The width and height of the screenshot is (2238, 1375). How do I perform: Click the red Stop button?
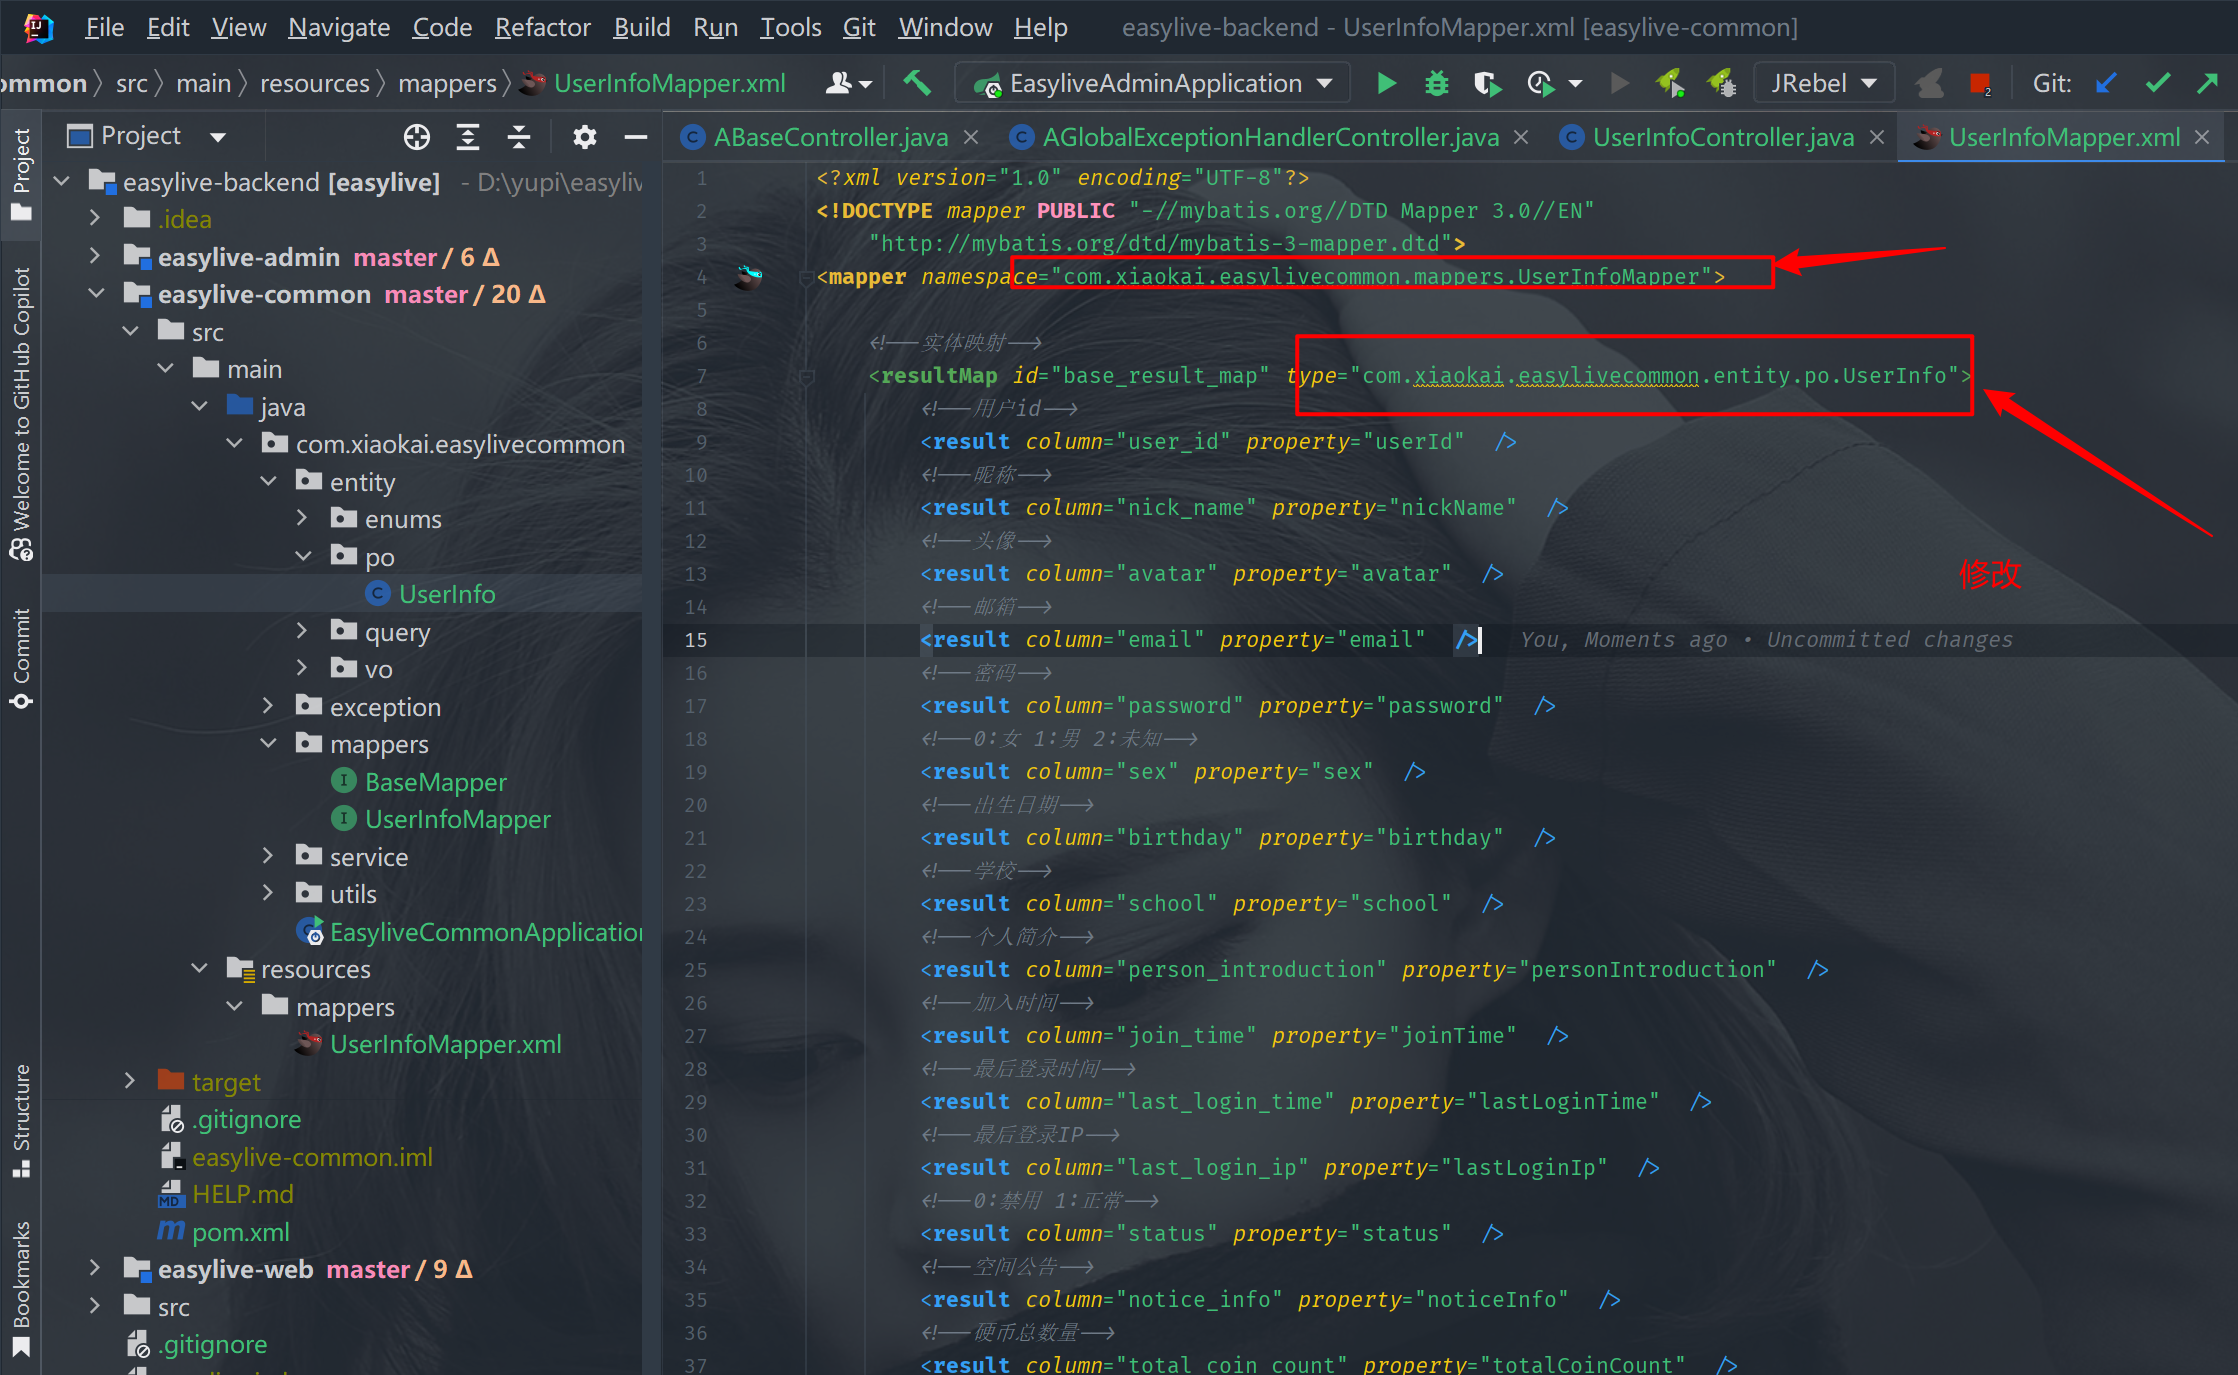(x=1979, y=83)
